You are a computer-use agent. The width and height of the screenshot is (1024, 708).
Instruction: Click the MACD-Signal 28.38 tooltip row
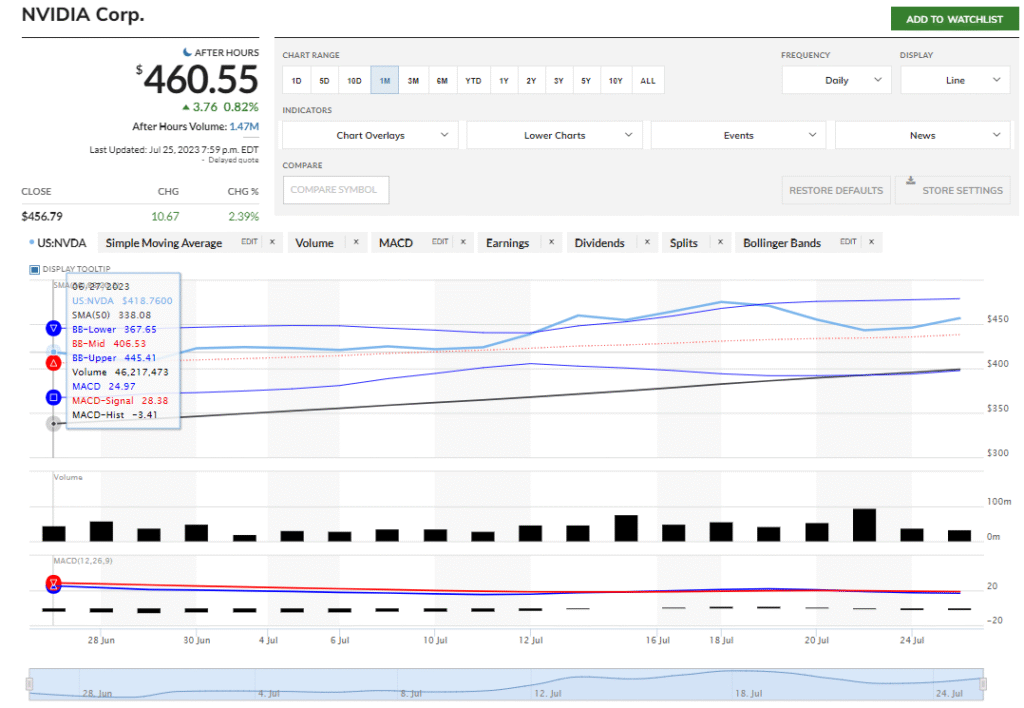coord(120,400)
